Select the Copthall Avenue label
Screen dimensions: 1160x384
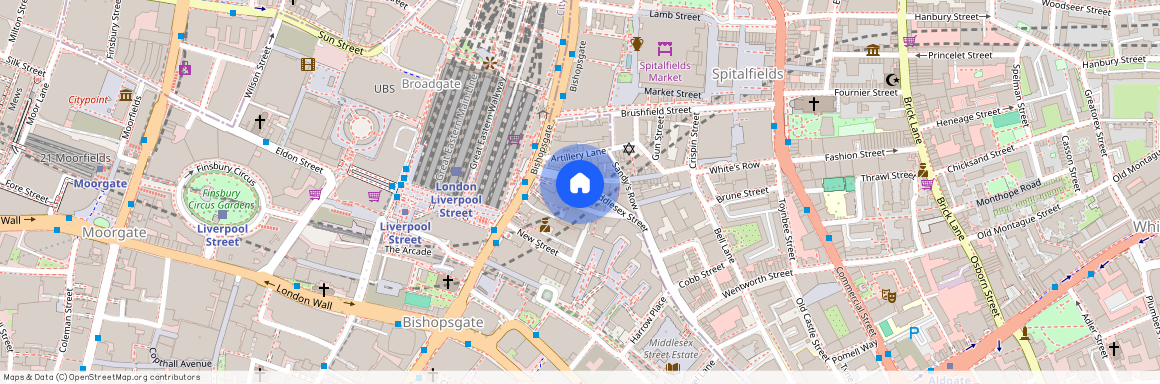pyautogui.click(x=181, y=358)
